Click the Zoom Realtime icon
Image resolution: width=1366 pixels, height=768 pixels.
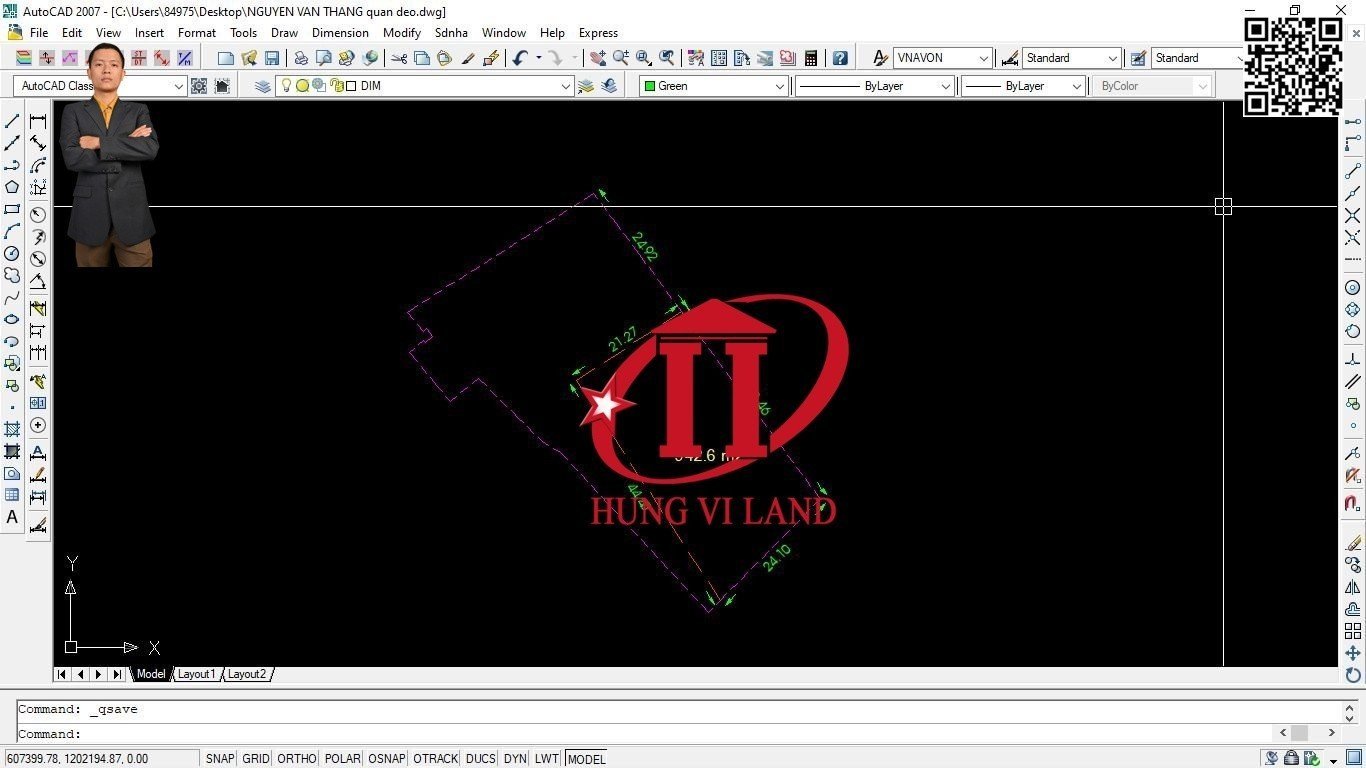[621, 58]
